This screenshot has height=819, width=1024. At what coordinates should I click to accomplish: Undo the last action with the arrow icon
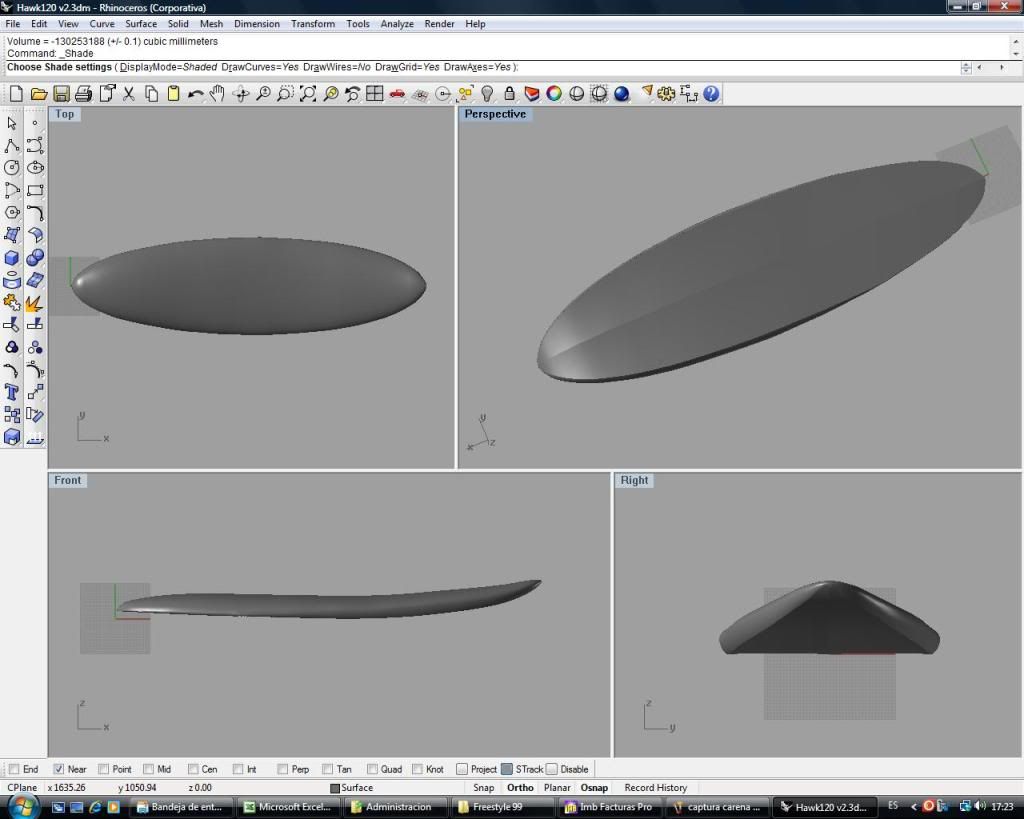[x=195, y=94]
